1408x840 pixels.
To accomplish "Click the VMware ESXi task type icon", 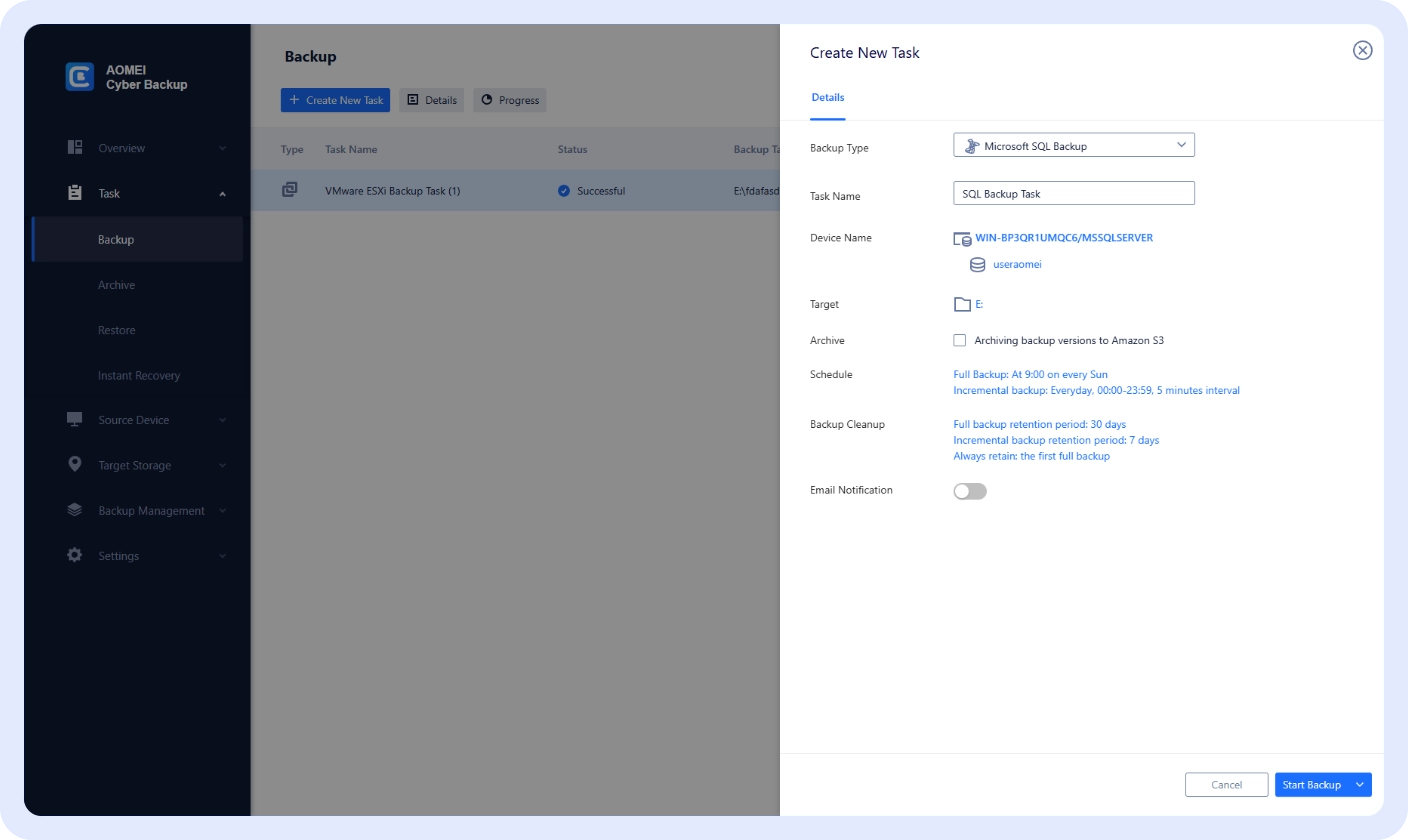I will tap(290, 190).
